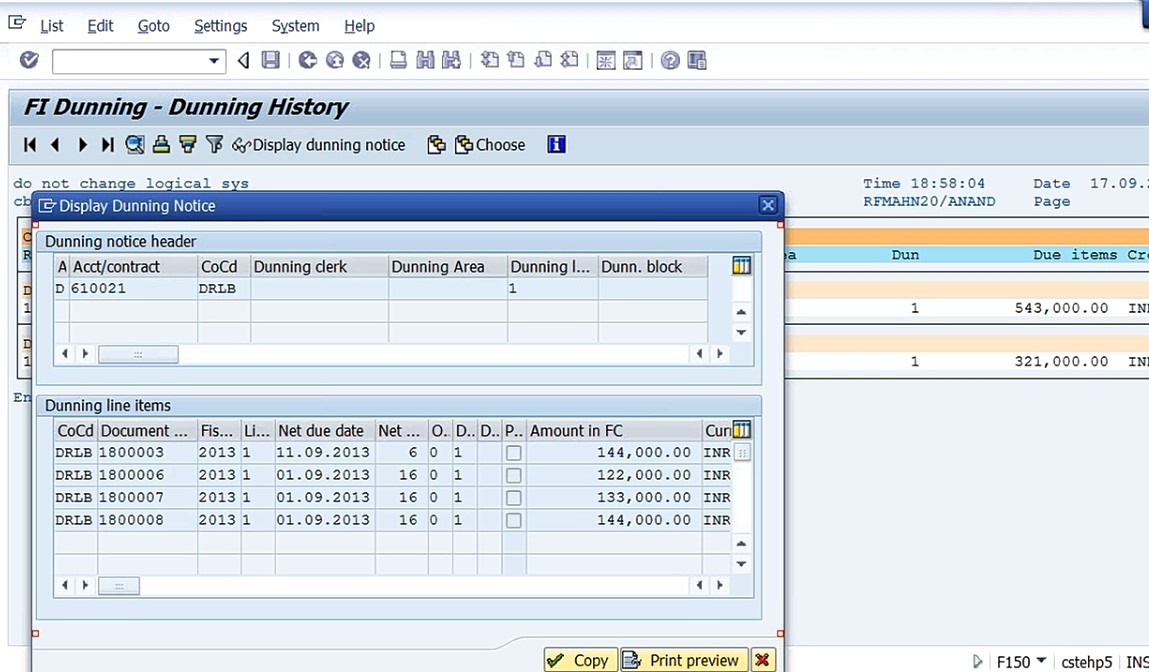Image resolution: width=1149 pixels, height=672 pixels.
Task: Click the Cancel round X icon
Action: (361, 60)
